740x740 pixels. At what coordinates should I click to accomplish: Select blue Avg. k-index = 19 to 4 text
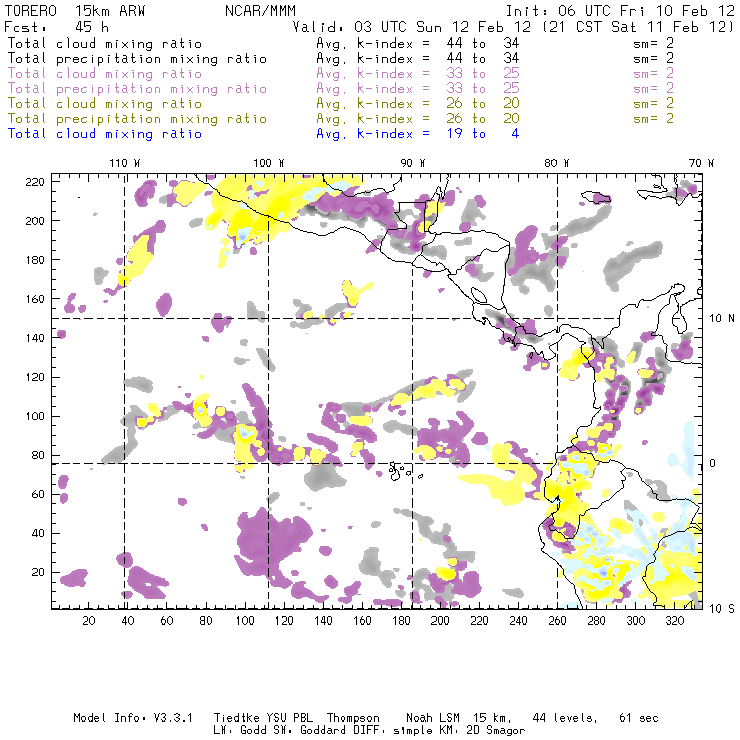pyautogui.click(x=418, y=134)
